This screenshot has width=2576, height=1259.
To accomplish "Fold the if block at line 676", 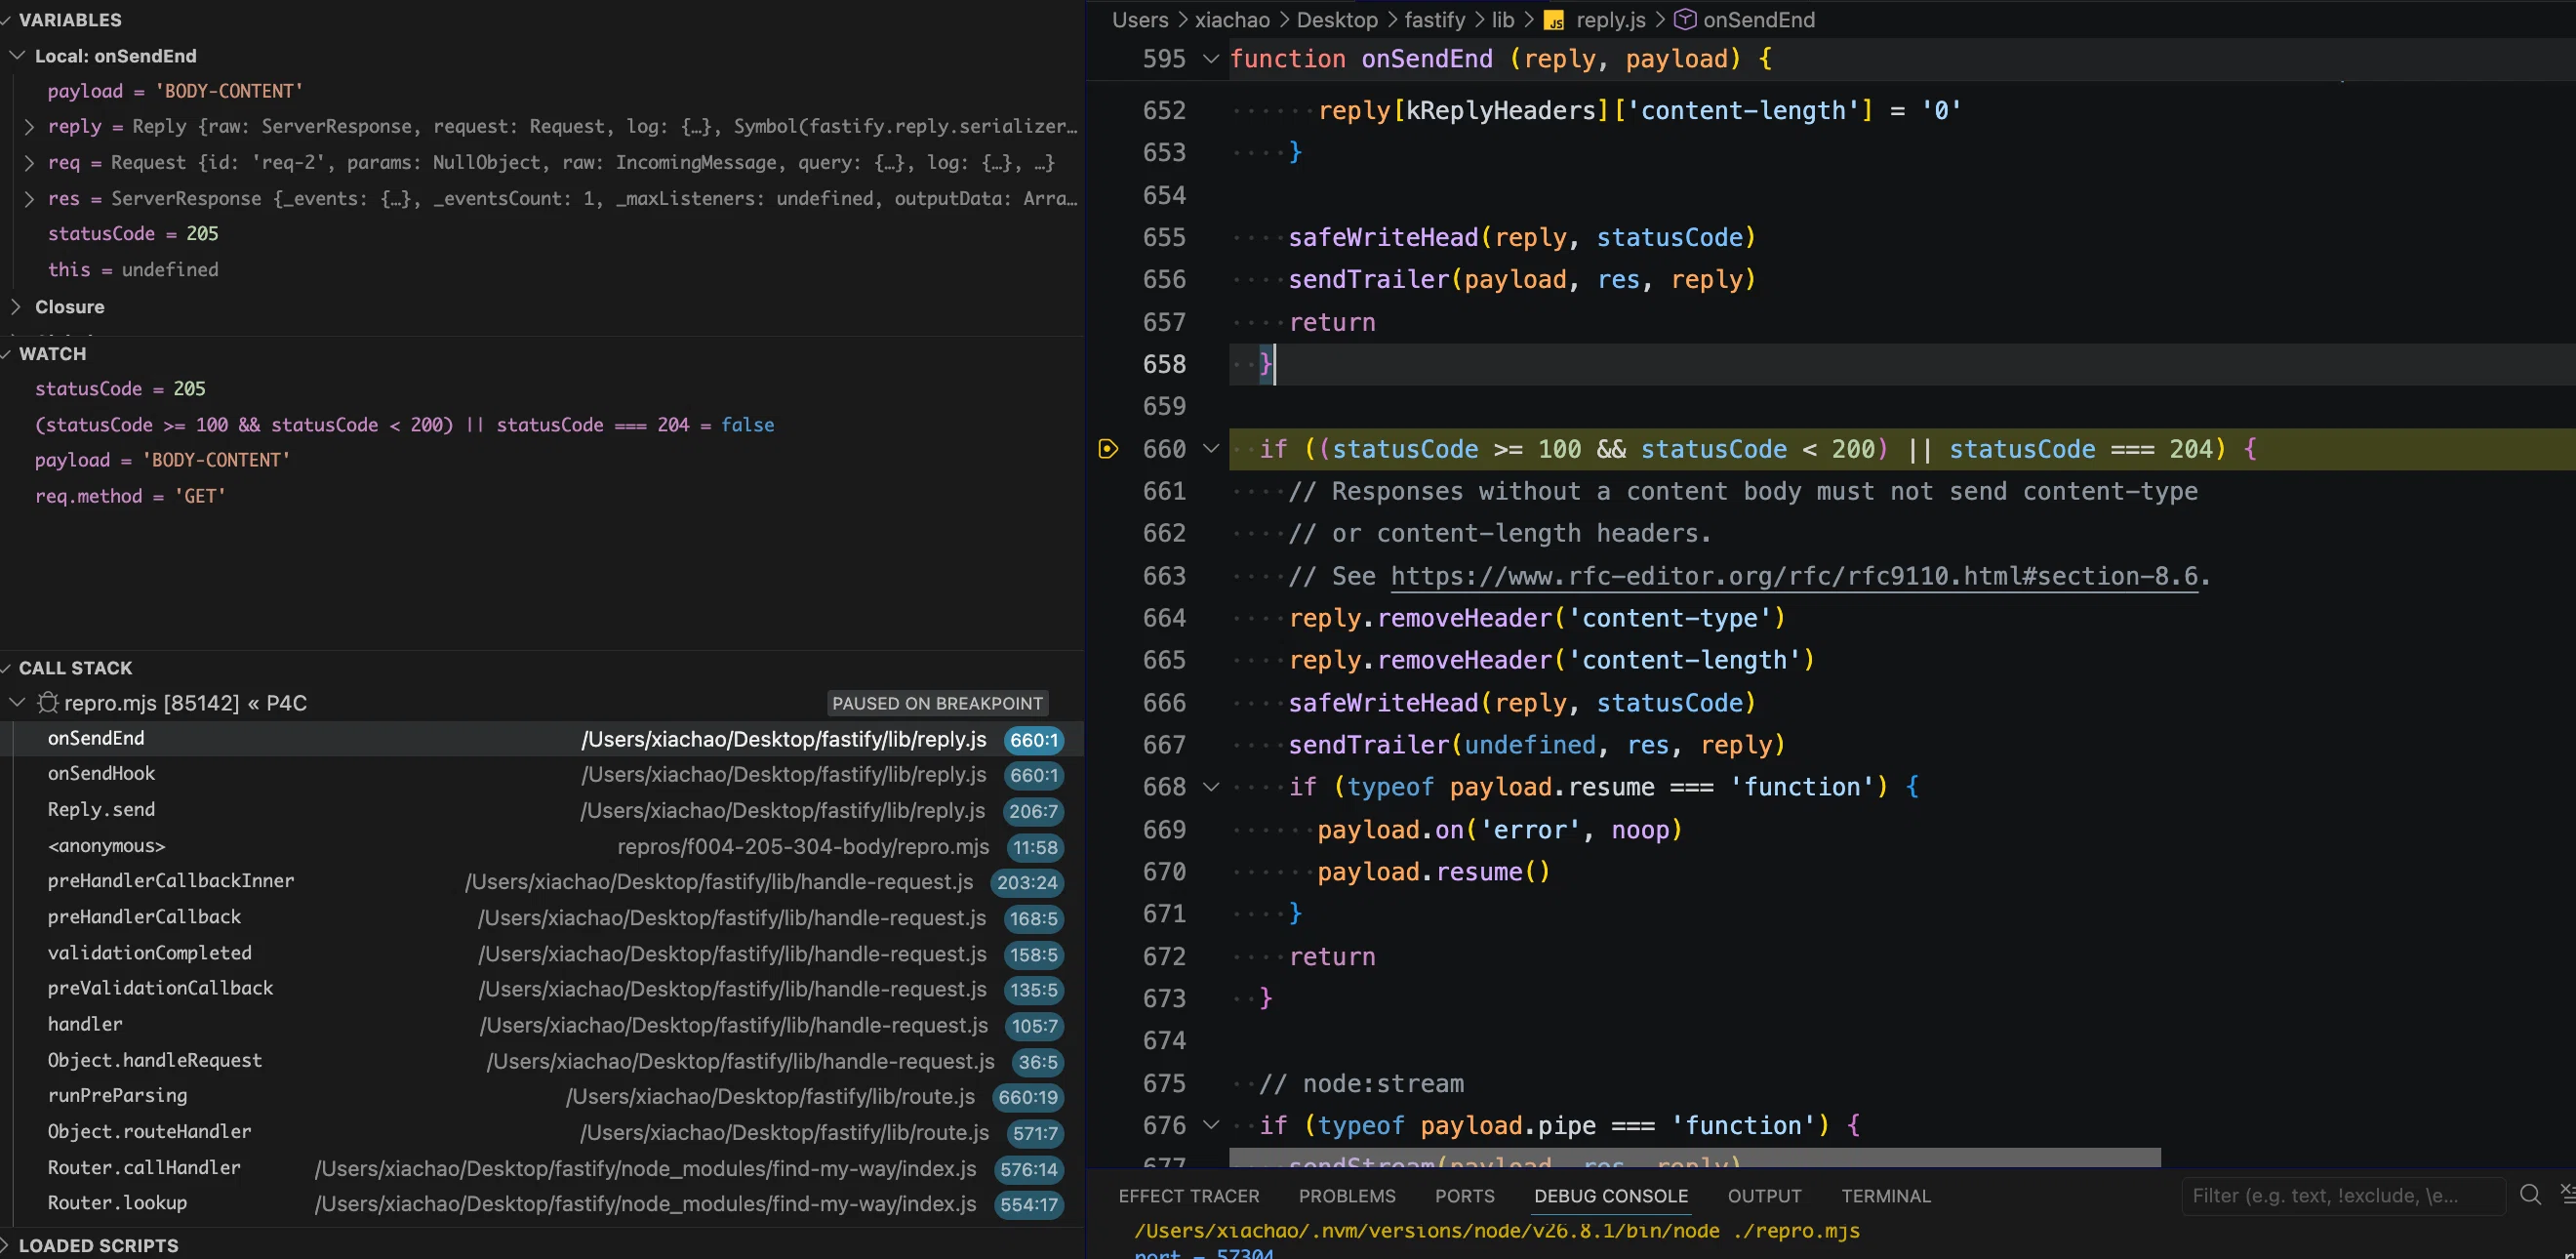I will point(1211,1126).
